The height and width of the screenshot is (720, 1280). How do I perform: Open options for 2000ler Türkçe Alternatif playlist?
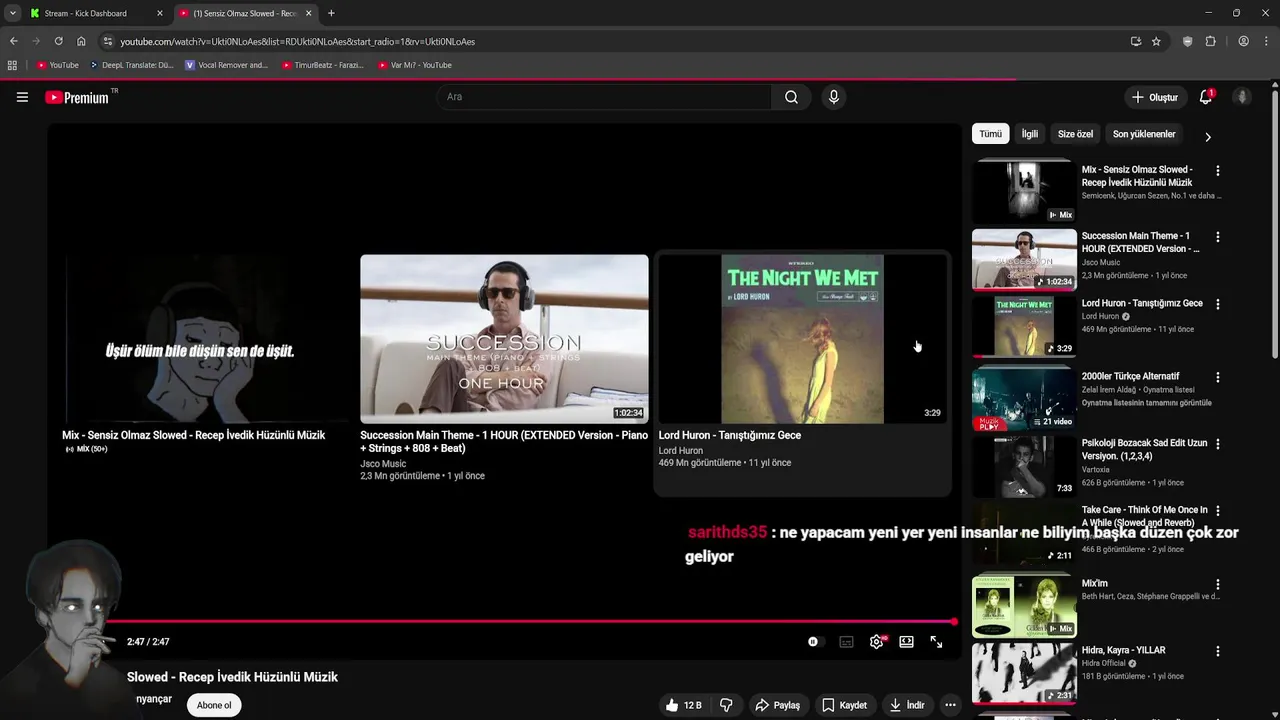[1217, 377]
